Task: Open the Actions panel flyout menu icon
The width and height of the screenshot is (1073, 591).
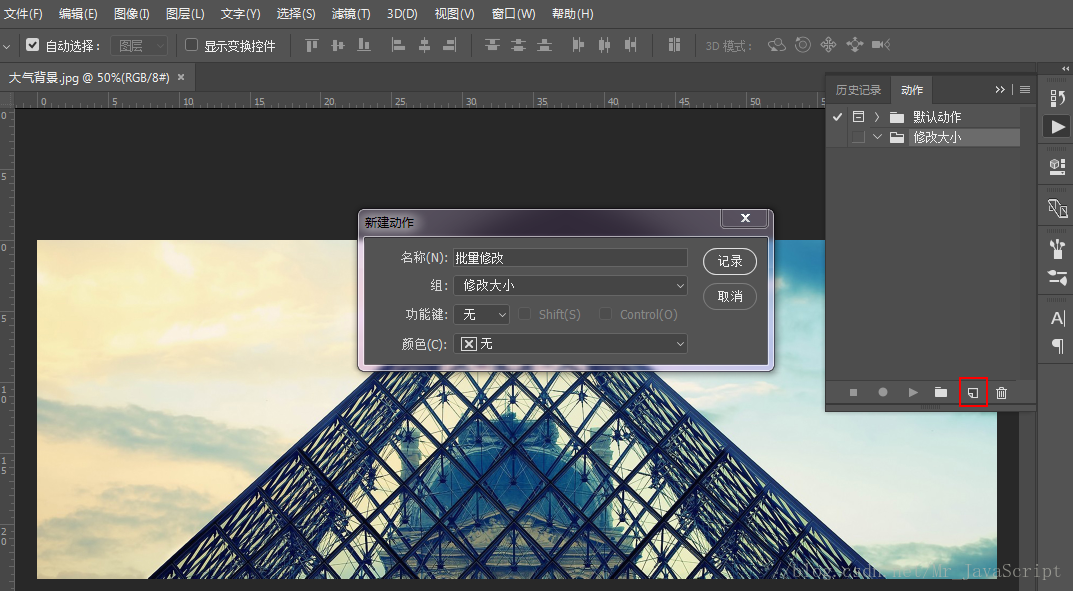Action: point(1024,90)
